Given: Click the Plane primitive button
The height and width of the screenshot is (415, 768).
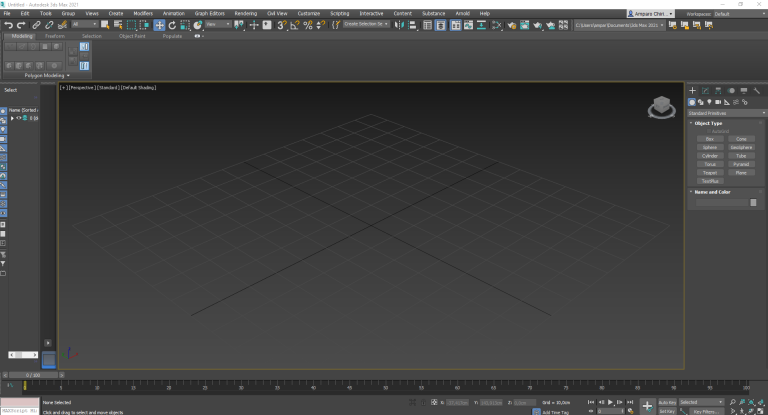Looking at the screenshot, I should point(741,173).
